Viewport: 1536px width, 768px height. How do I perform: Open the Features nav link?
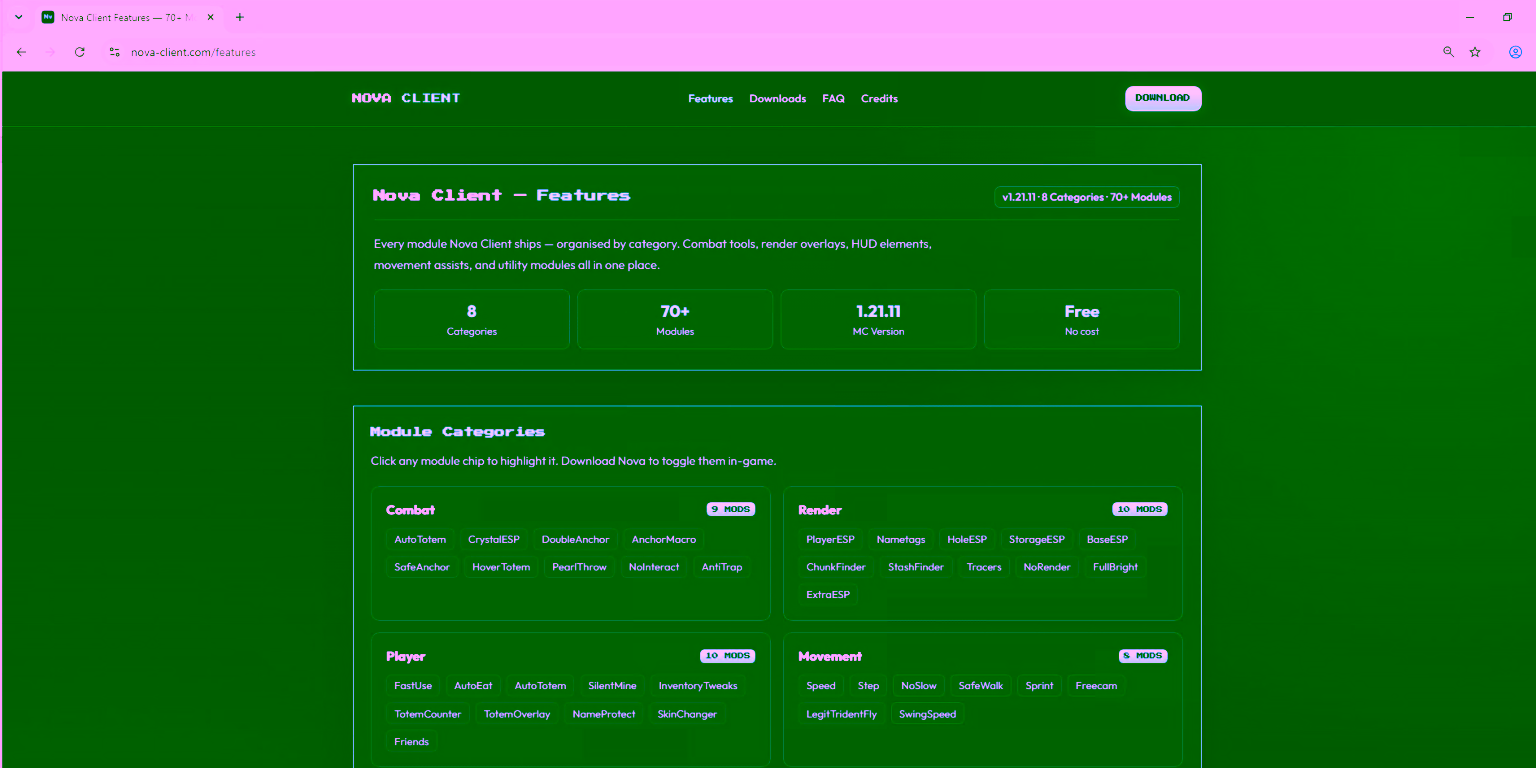tap(711, 99)
